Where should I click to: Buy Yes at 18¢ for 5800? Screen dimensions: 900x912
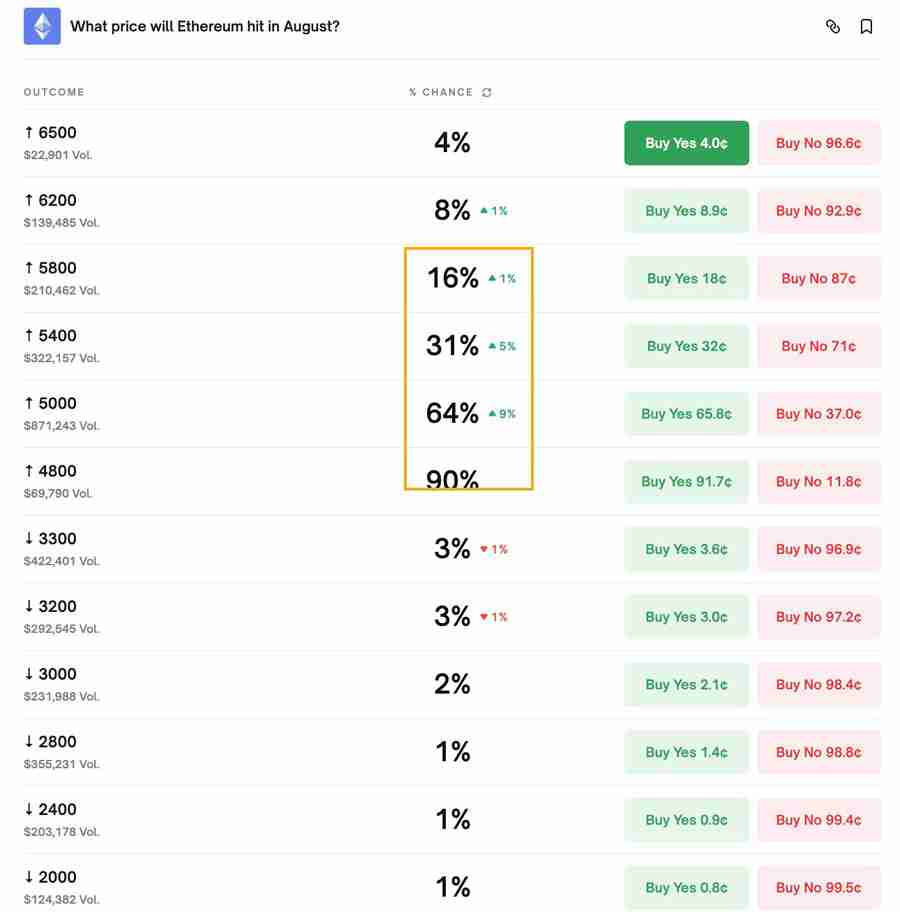686,278
